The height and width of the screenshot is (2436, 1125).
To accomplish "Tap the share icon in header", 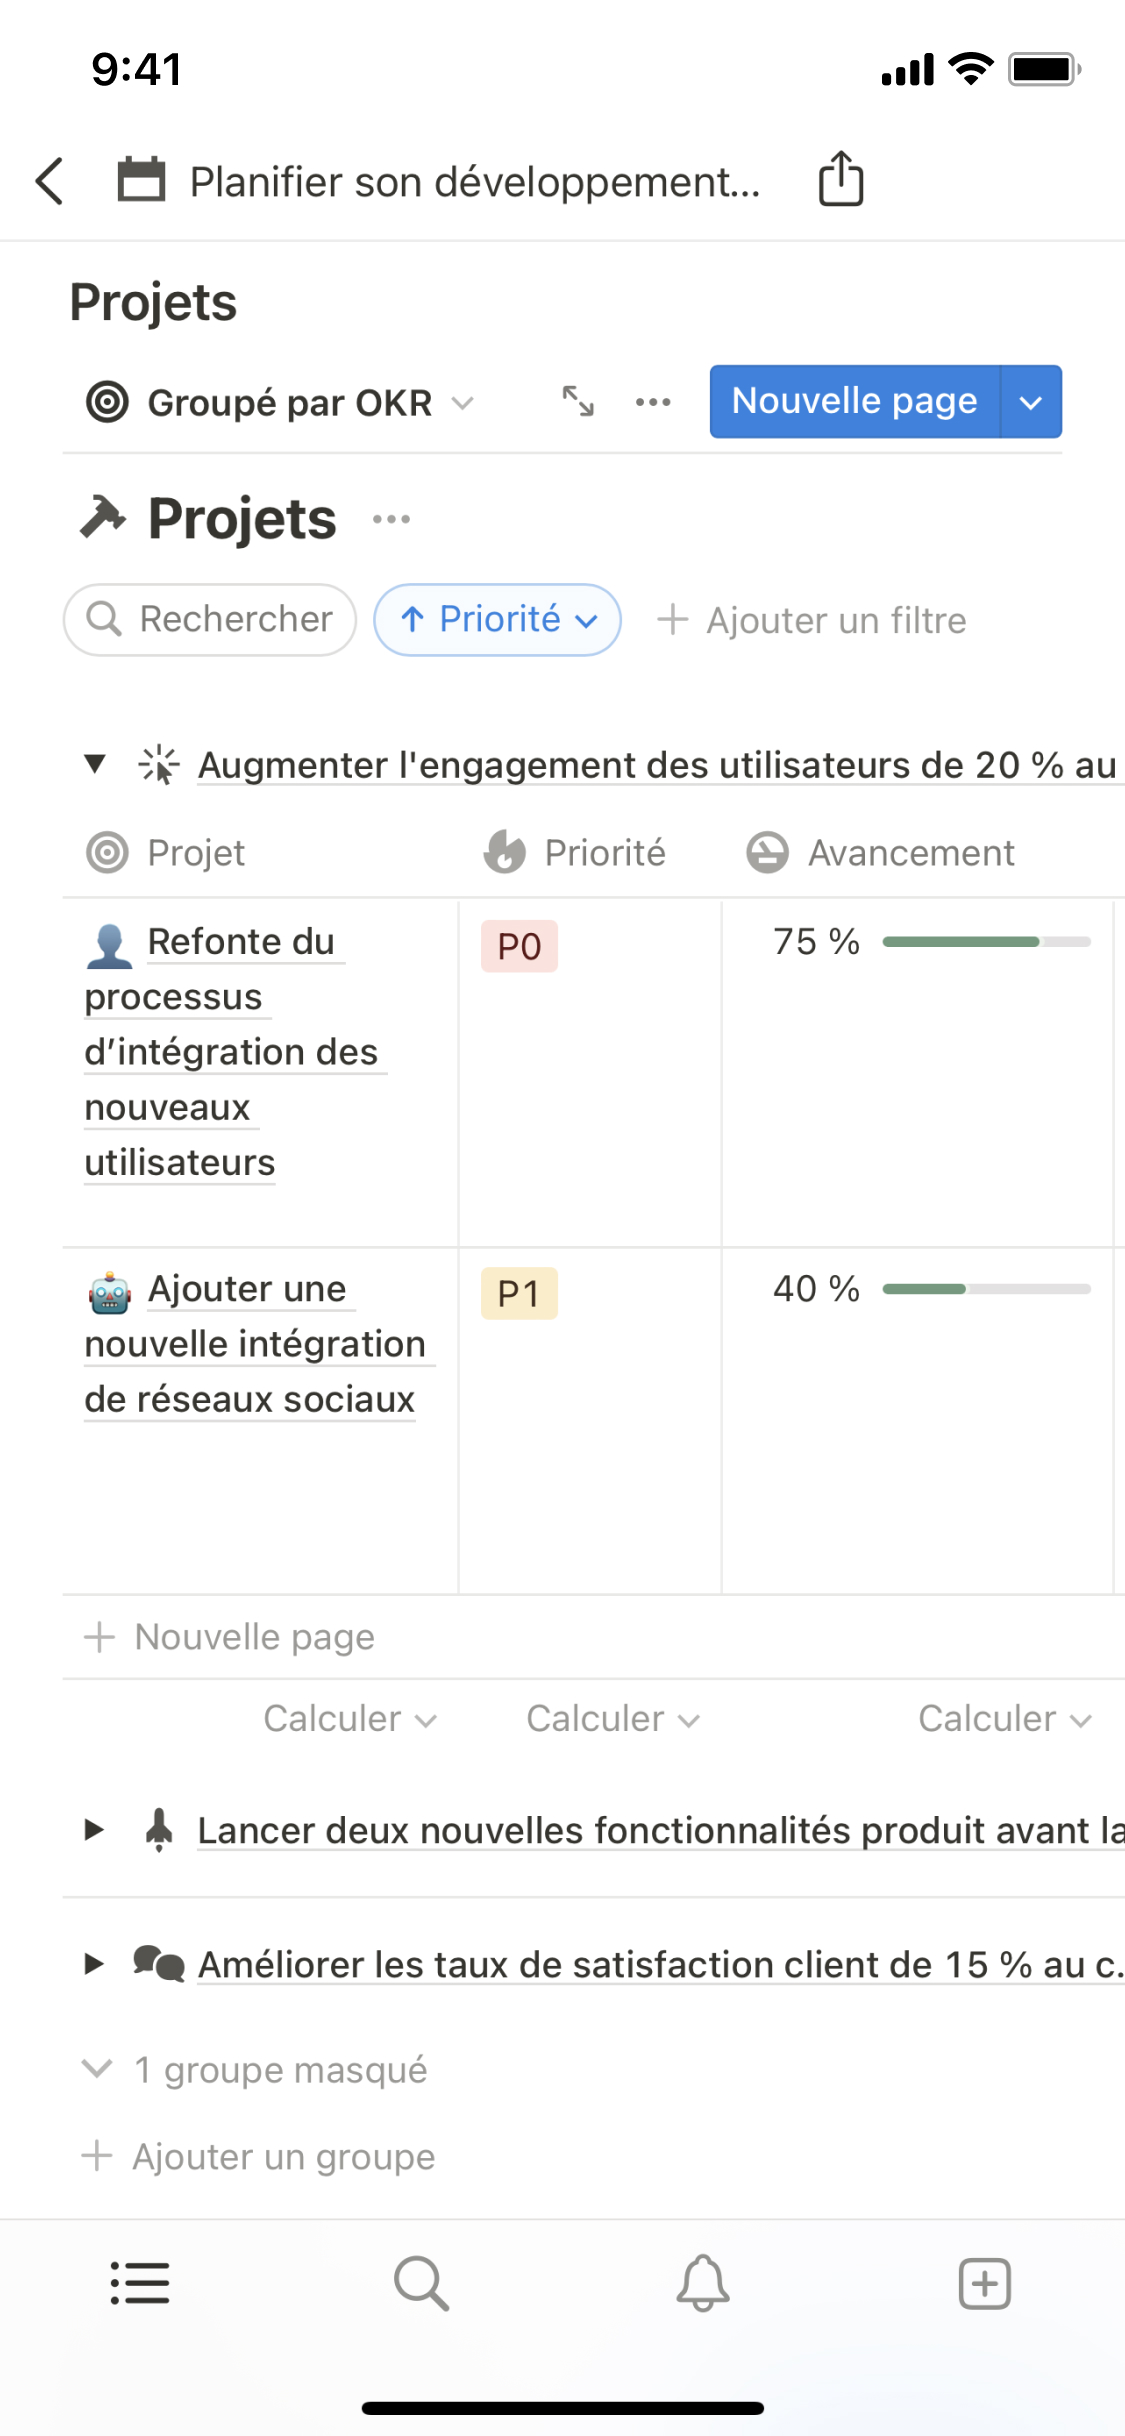I will tap(840, 180).
